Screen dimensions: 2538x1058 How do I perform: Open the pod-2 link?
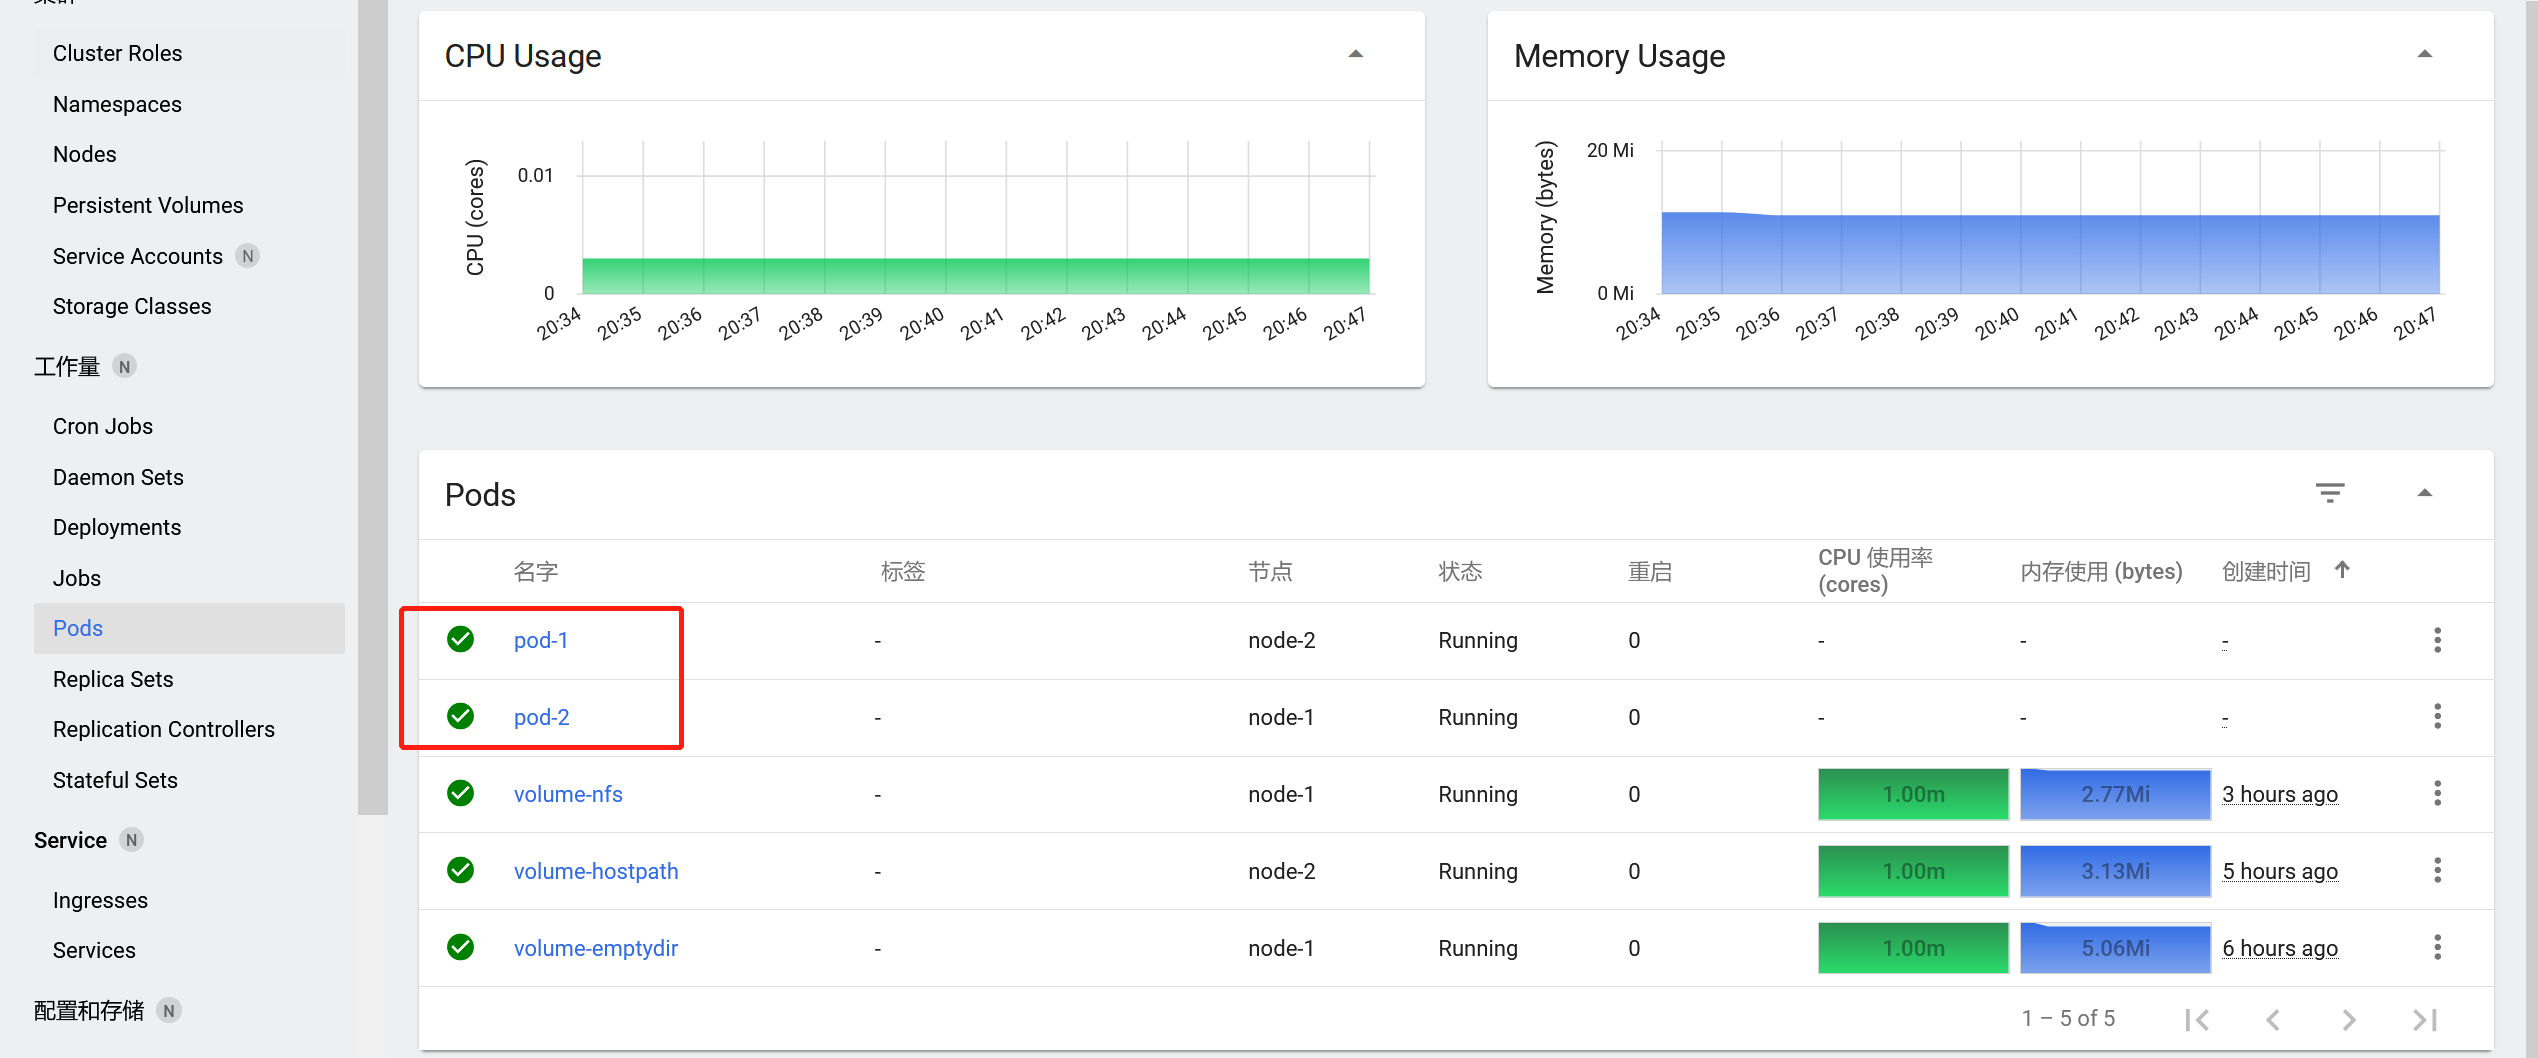[542, 717]
